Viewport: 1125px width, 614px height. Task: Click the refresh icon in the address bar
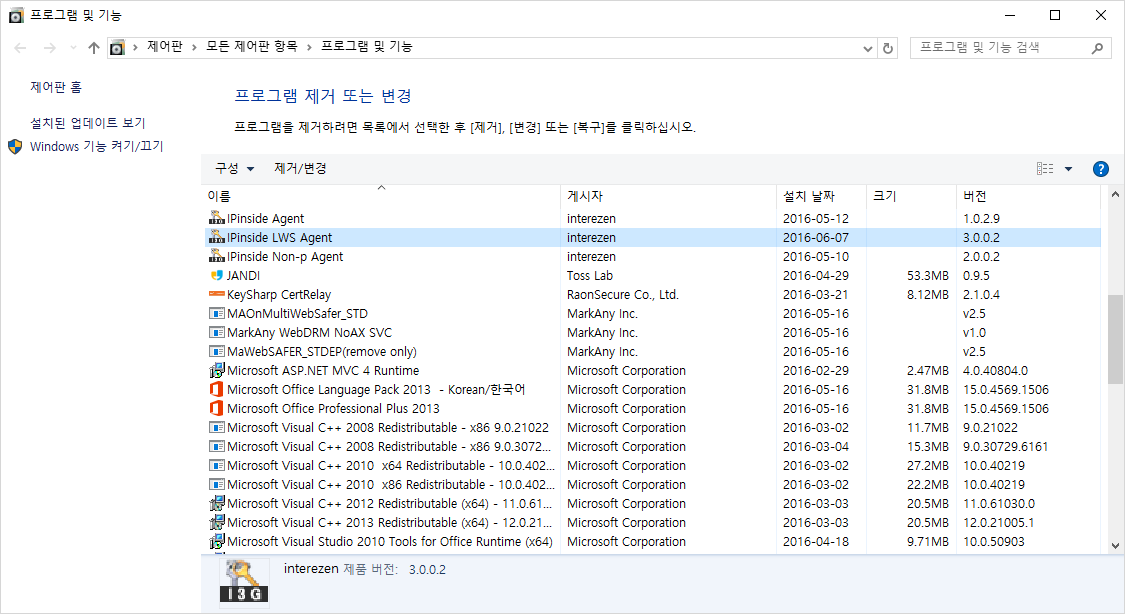tap(887, 46)
